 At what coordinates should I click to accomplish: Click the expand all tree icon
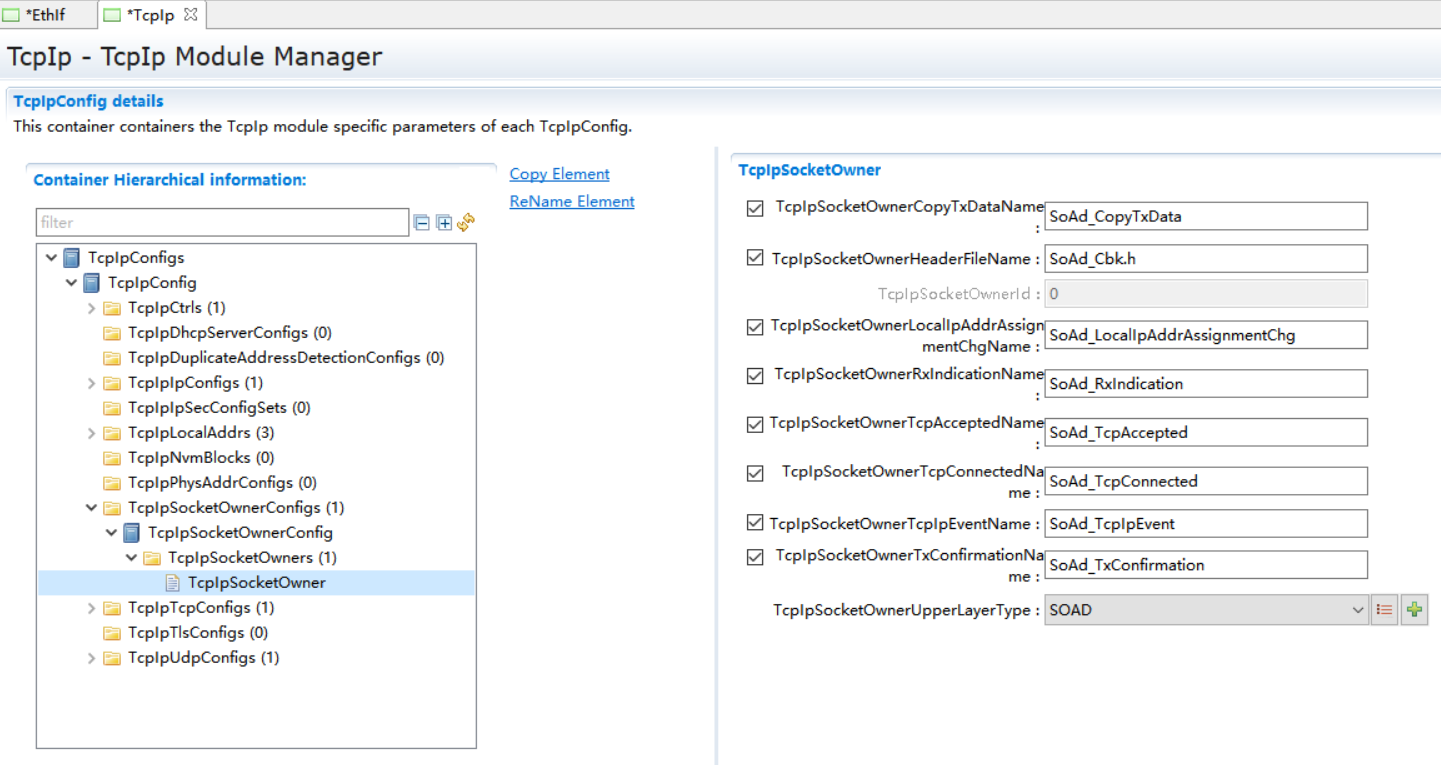(444, 223)
